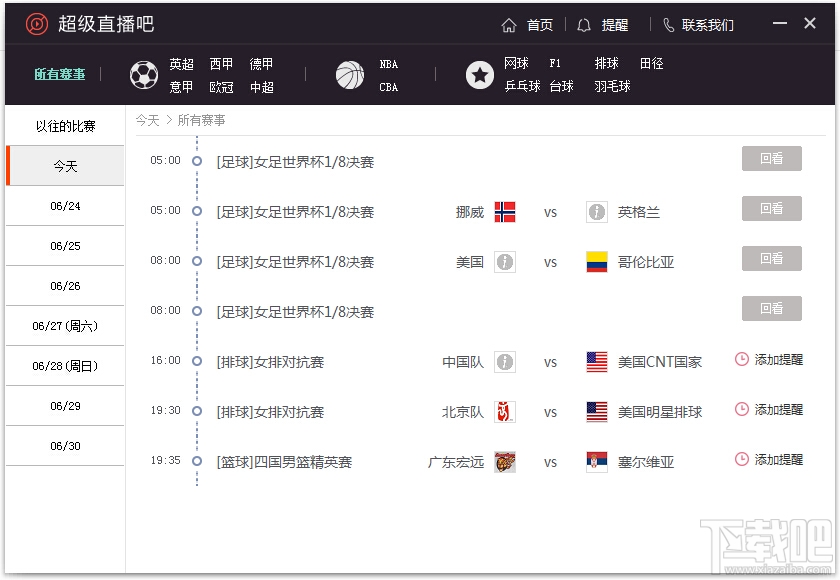The height and width of the screenshot is (580, 840).
Task: Open 联系我们 contact page
Action: tap(707, 25)
